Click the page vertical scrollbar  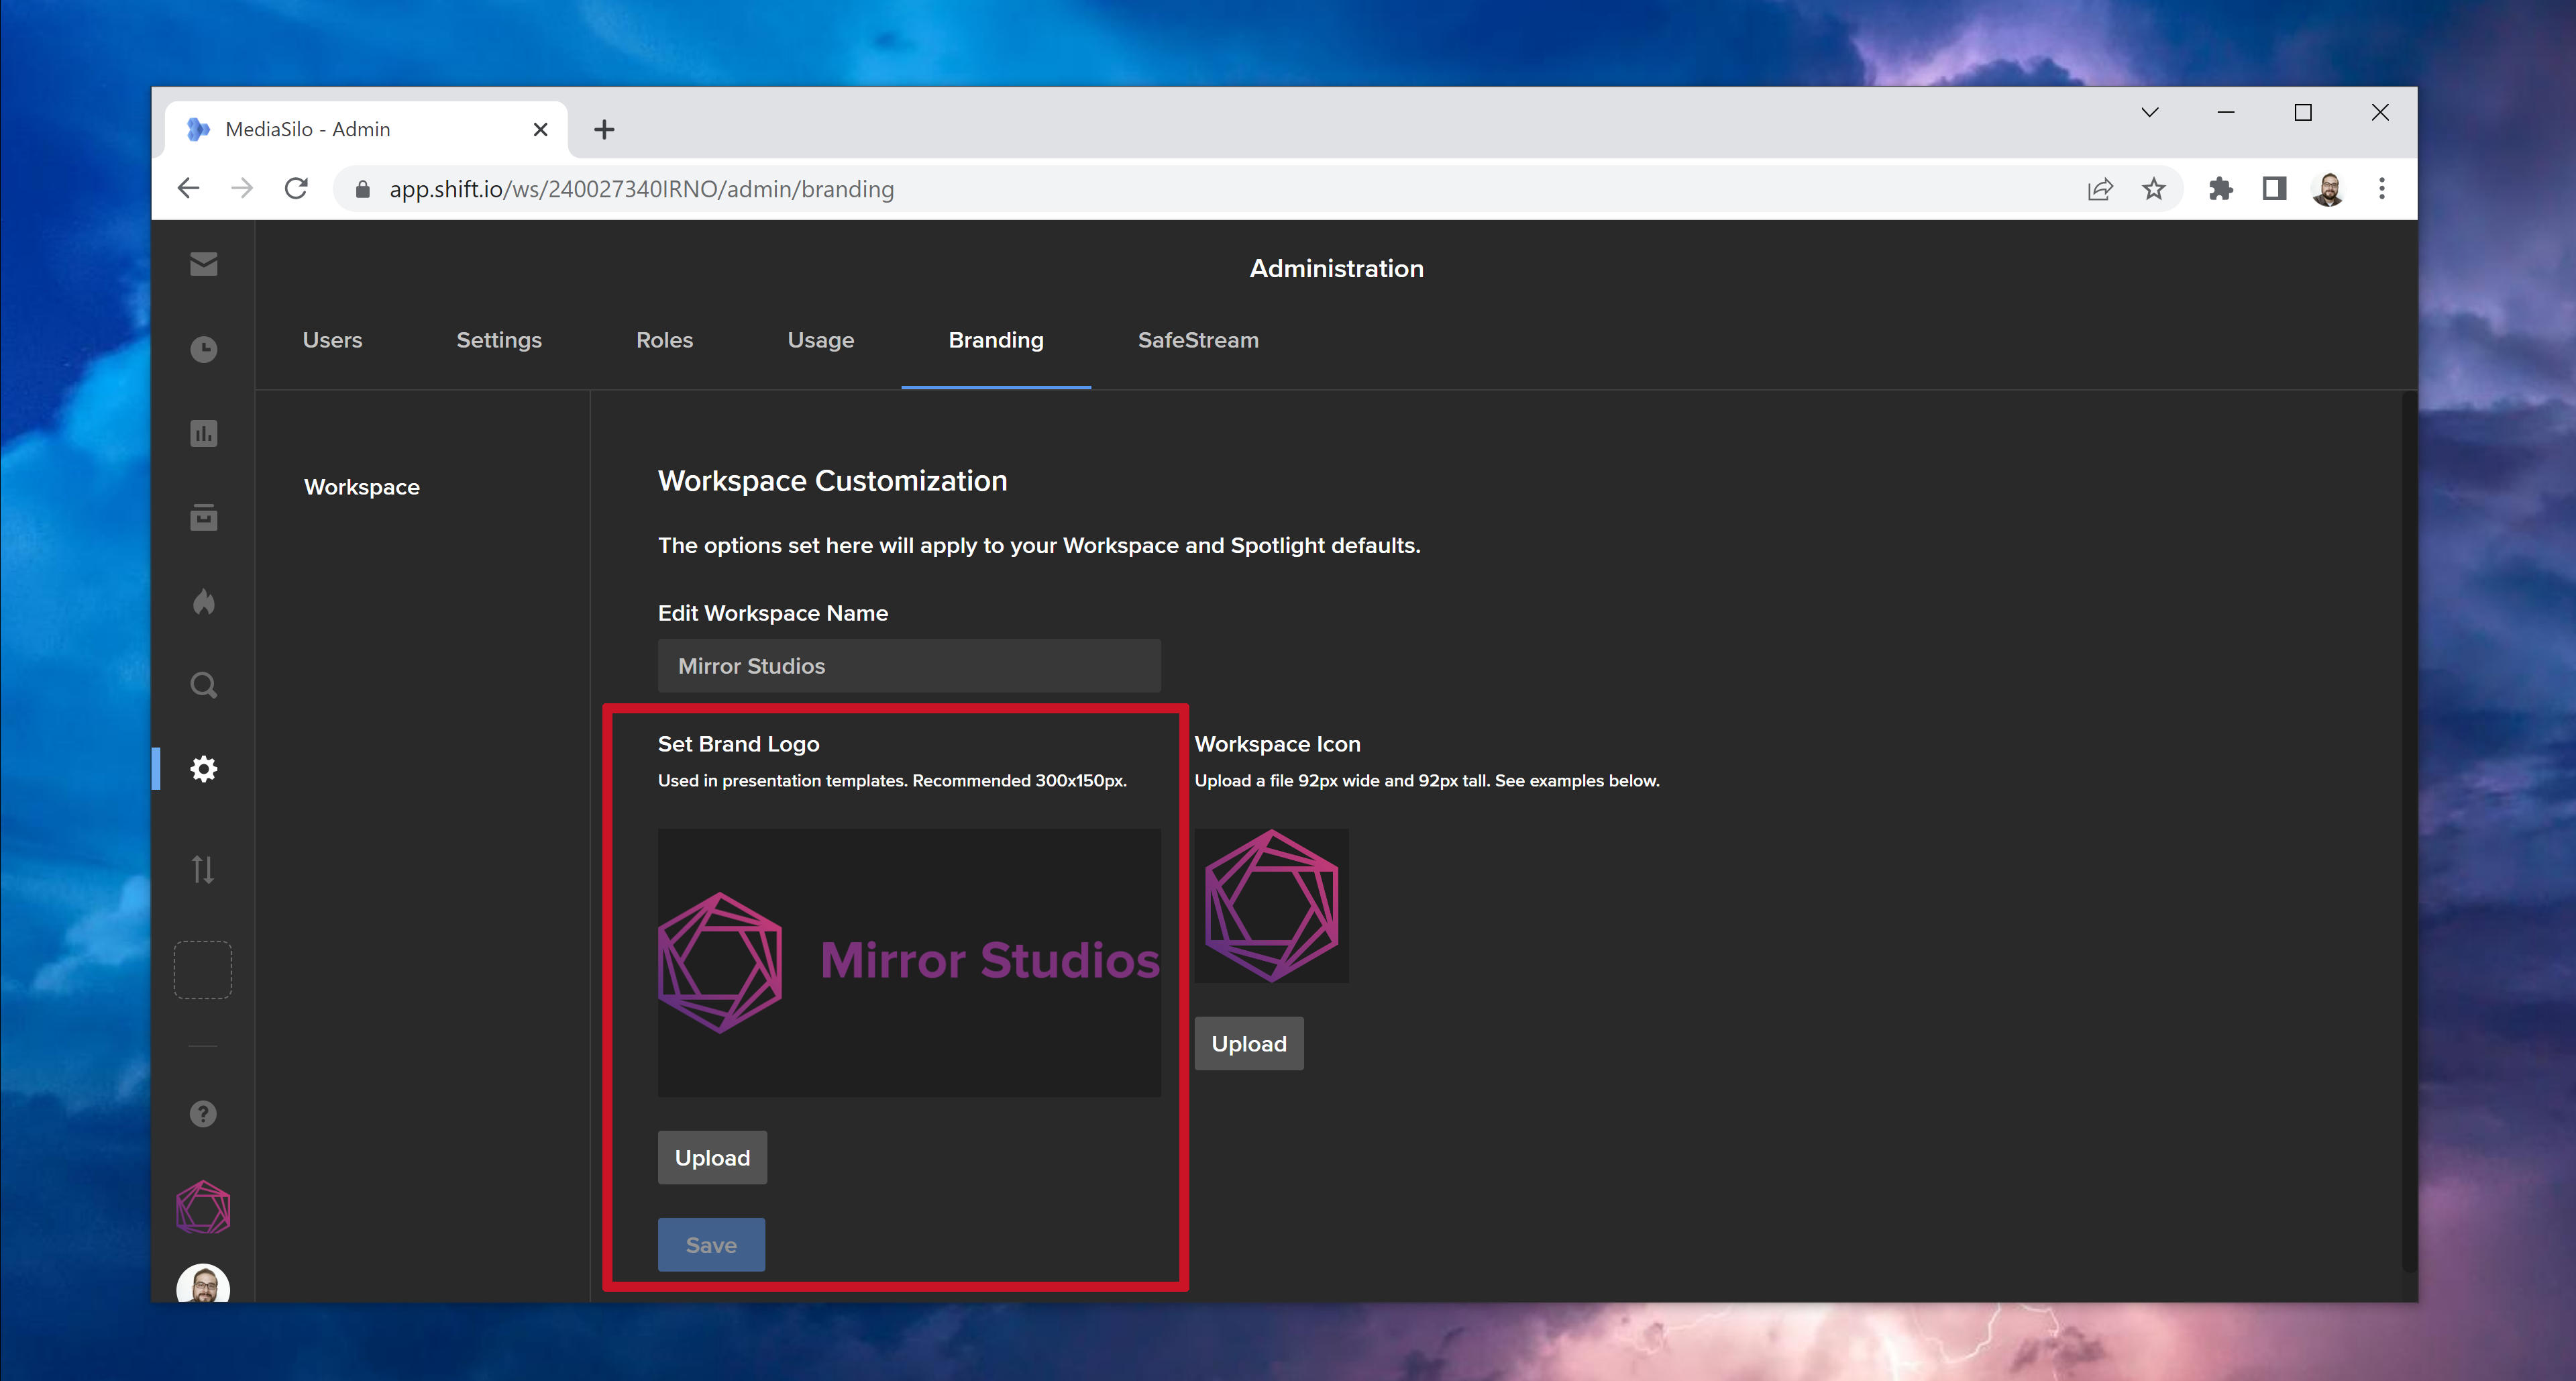2409,832
